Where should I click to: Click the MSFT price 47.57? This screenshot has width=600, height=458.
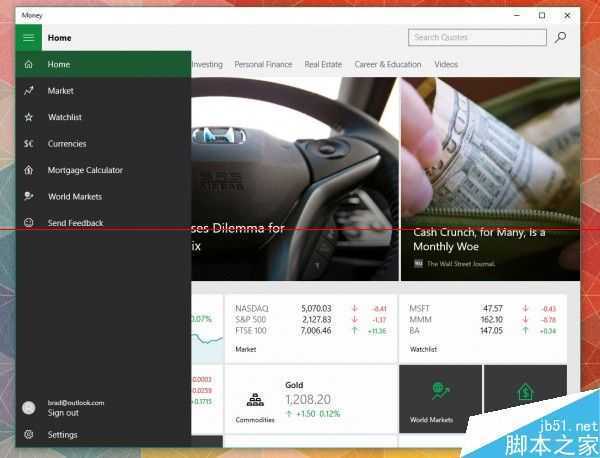[492, 308]
